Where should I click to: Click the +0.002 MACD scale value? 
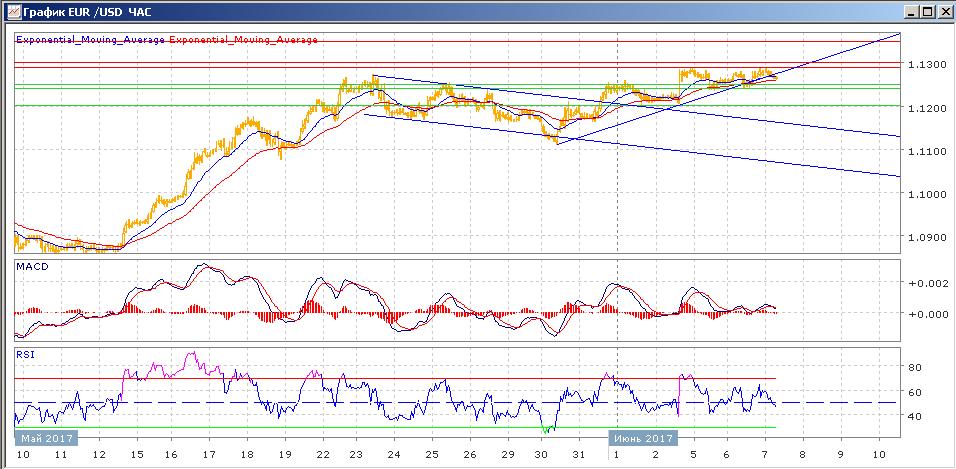[x=925, y=284]
